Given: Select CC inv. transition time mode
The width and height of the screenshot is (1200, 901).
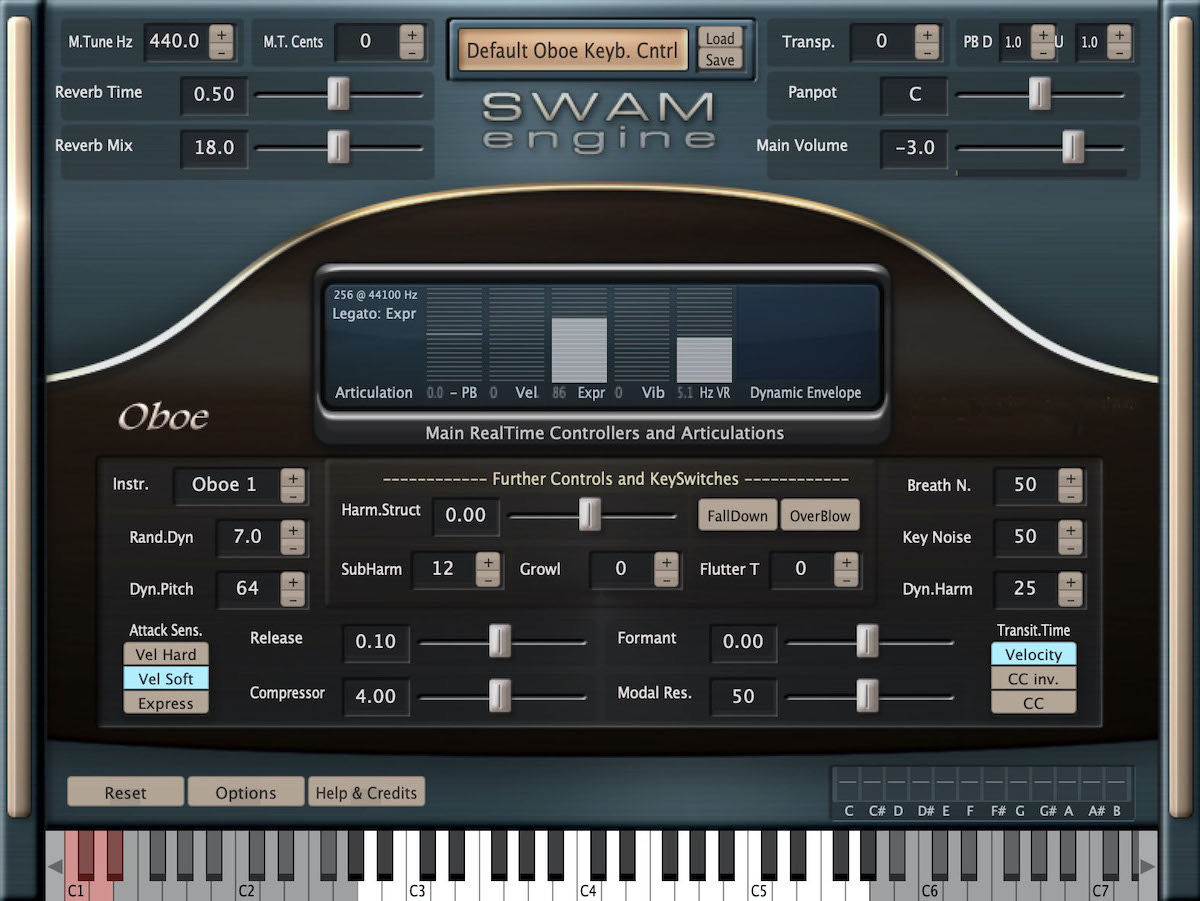Looking at the screenshot, I should [x=1034, y=679].
